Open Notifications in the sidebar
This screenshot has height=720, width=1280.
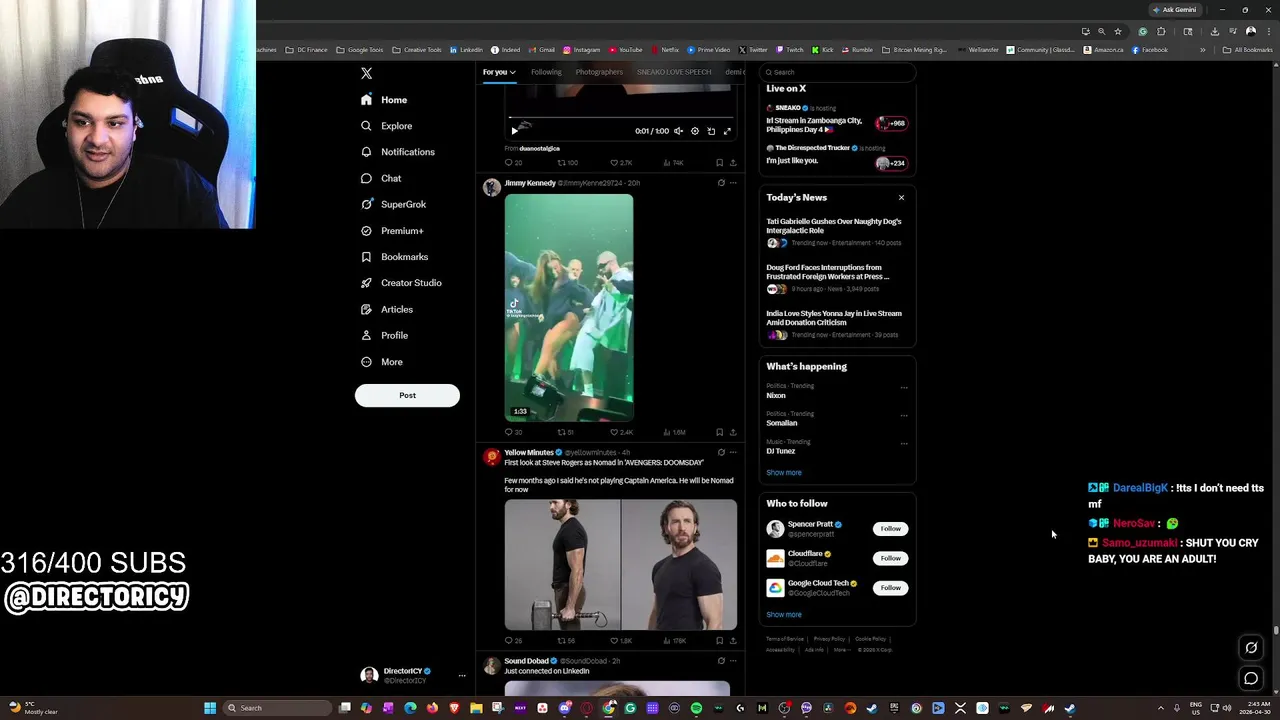click(x=398, y=152)
